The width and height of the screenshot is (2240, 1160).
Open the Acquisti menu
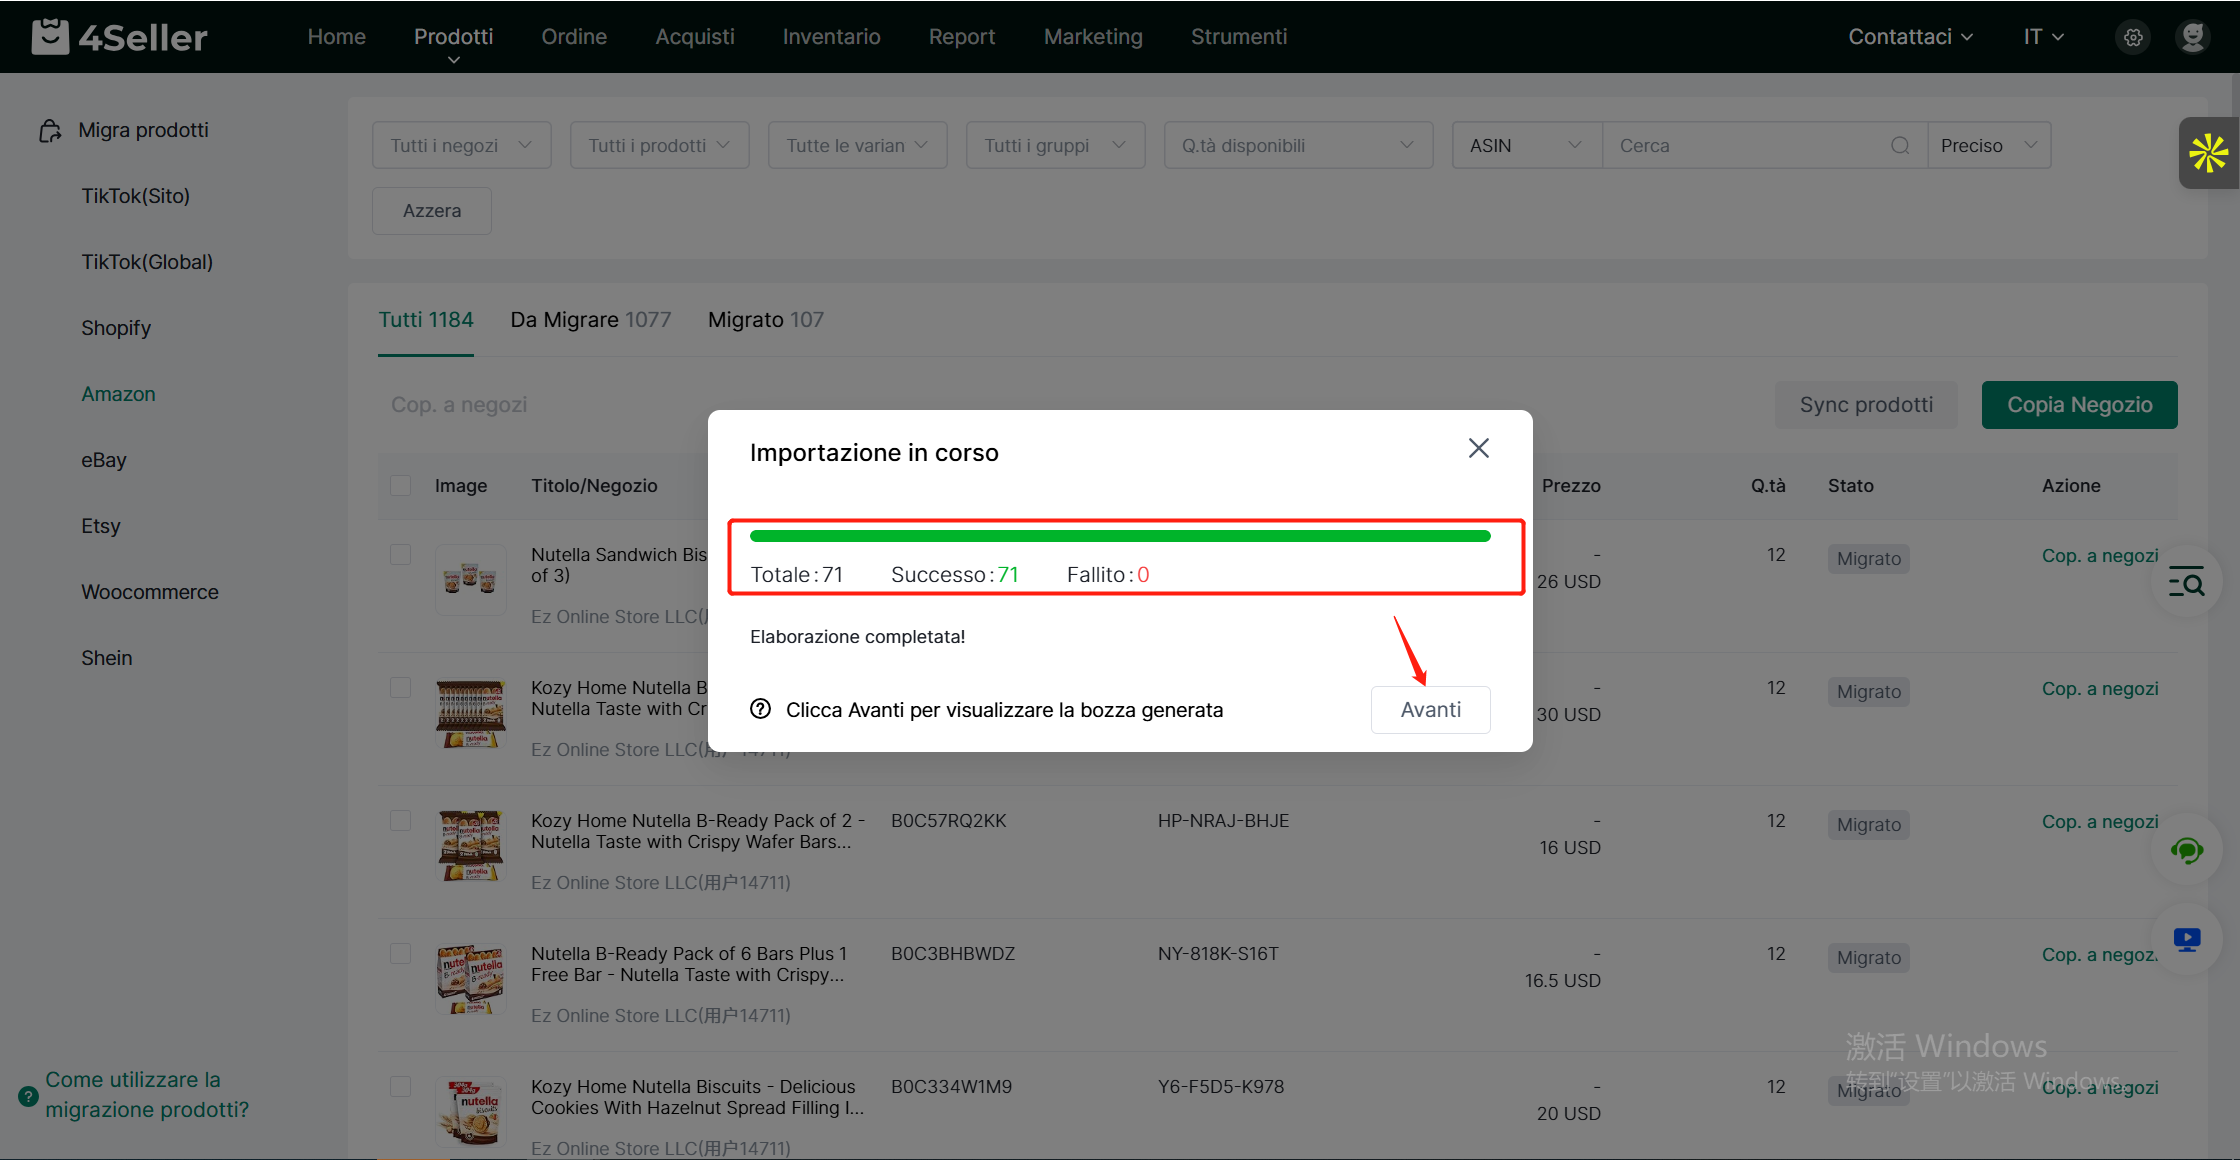(x=695, y=37)
